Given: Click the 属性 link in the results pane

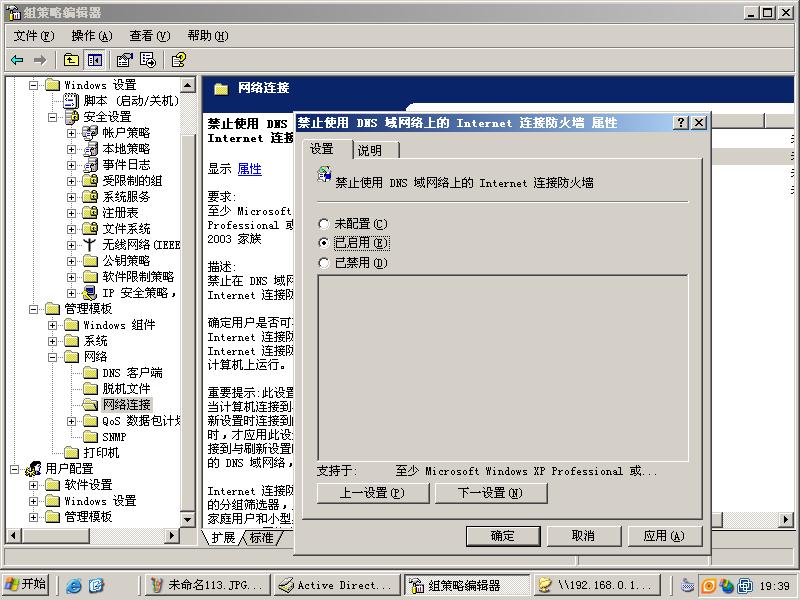Looking at the screenshot, I should (247, 169).
